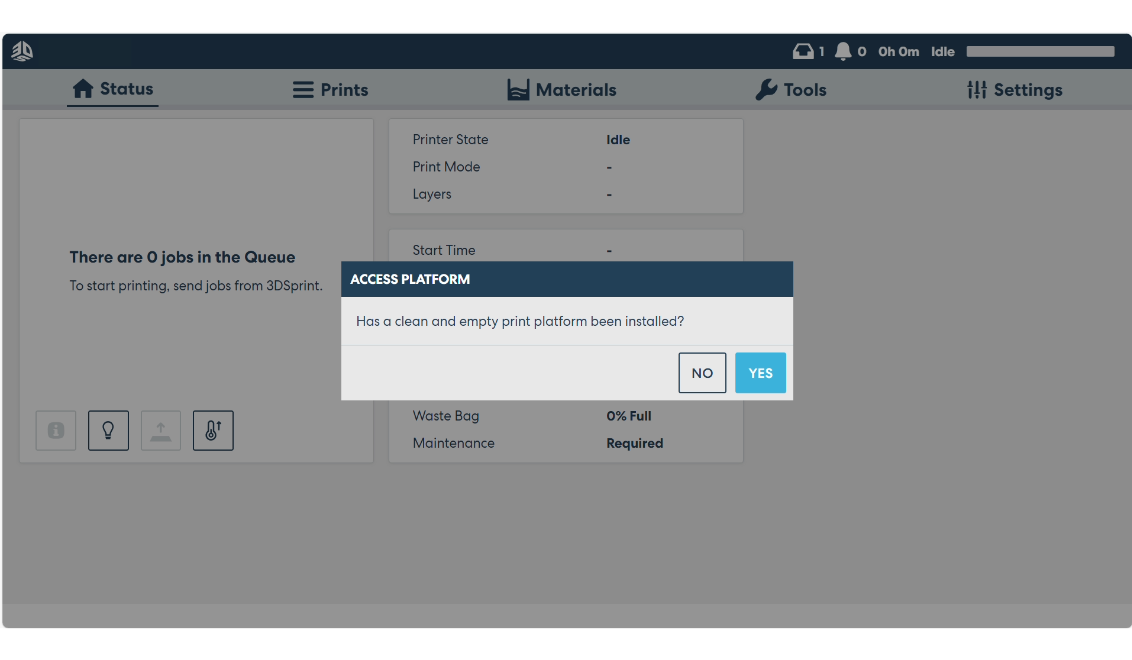Click the home icon beside Status

pyautogui.click(x=81, y=89)
